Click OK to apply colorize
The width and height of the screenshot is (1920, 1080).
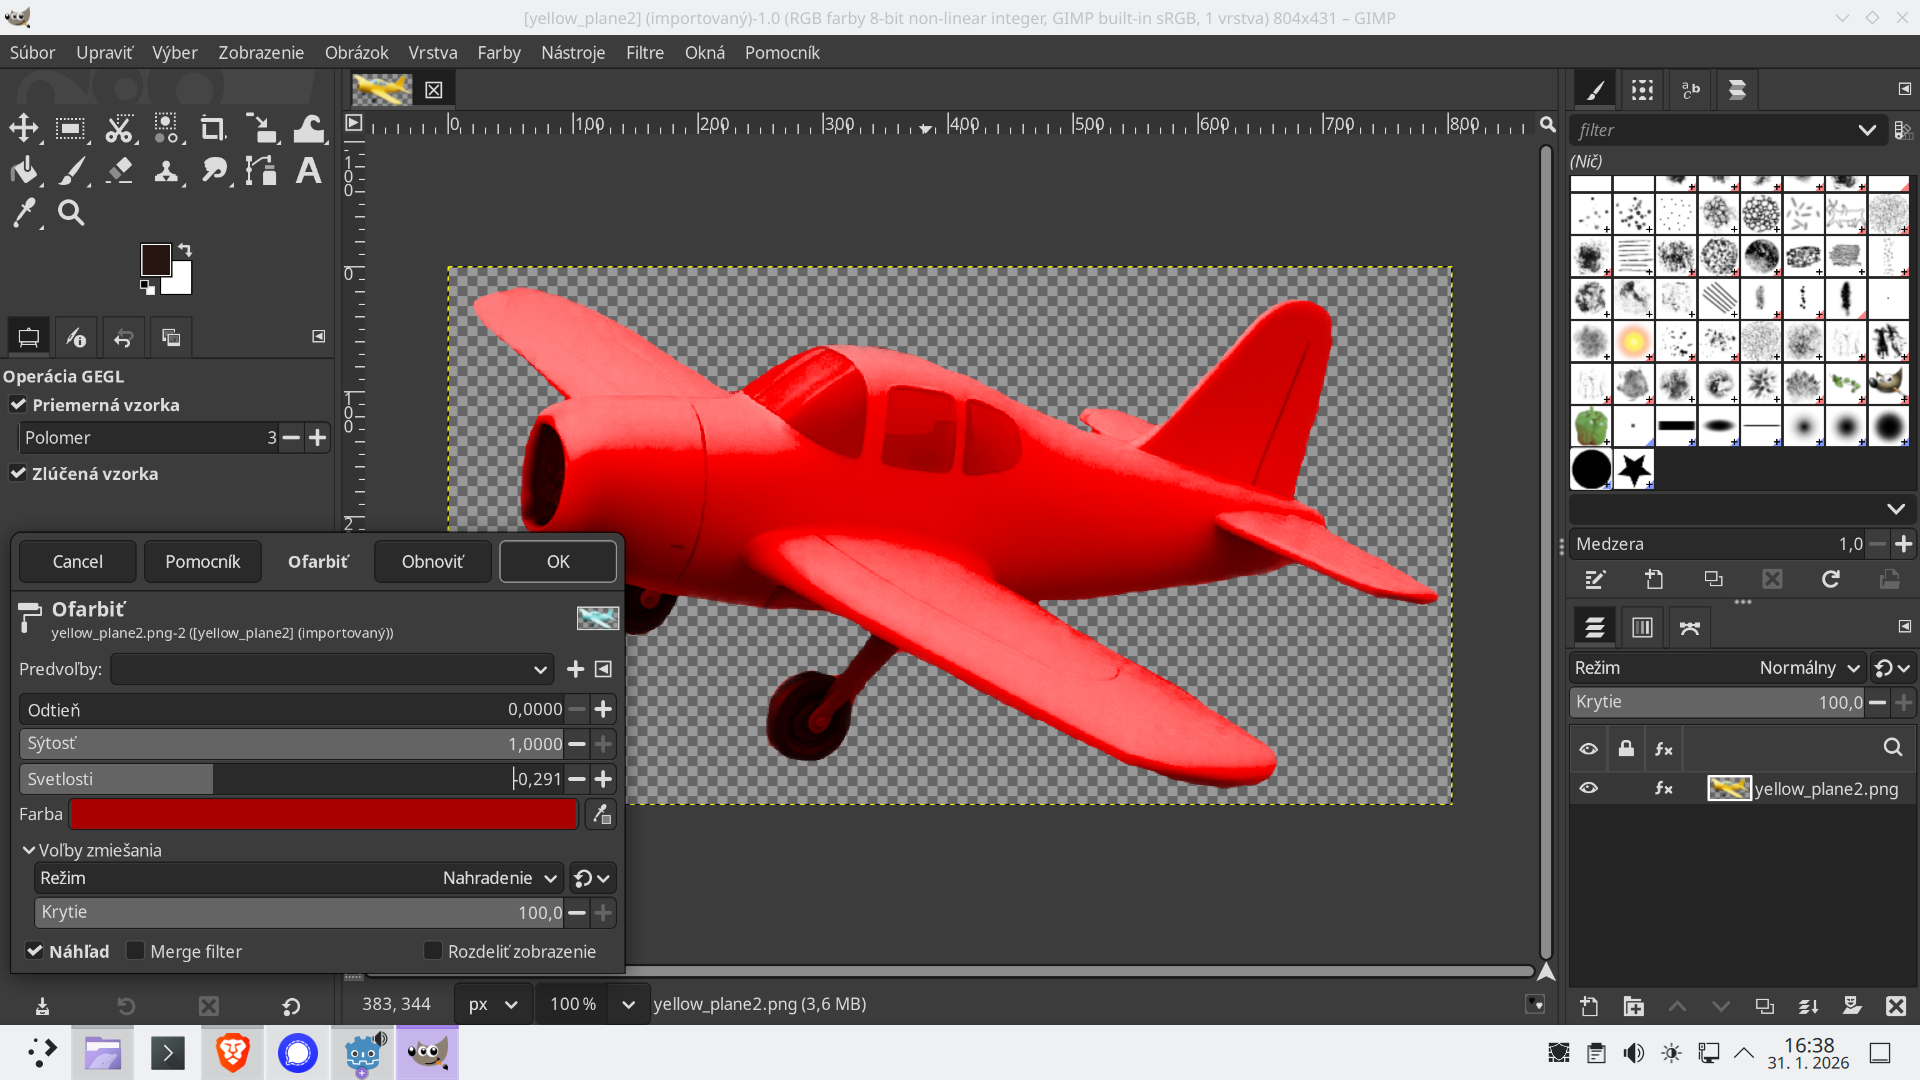click(x=557, y=561)
